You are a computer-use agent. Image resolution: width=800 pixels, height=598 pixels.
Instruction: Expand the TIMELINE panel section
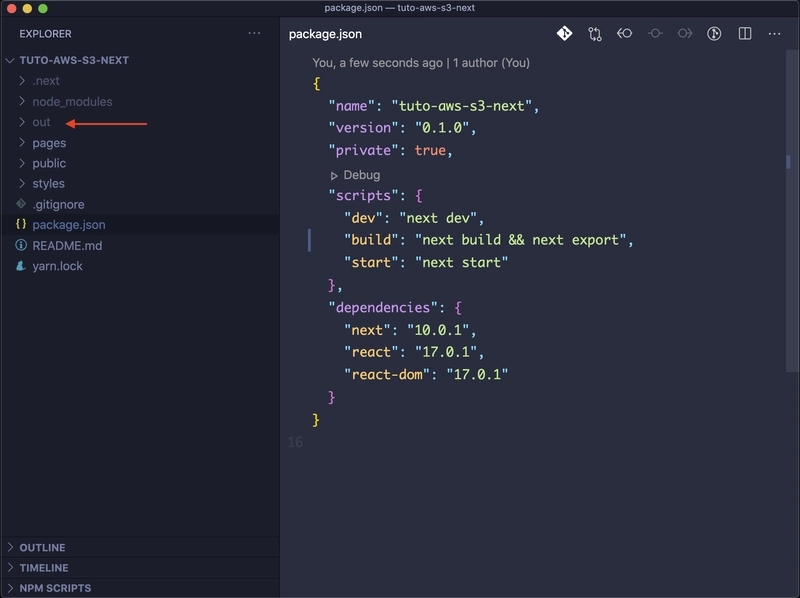click(x=140, y=568)
